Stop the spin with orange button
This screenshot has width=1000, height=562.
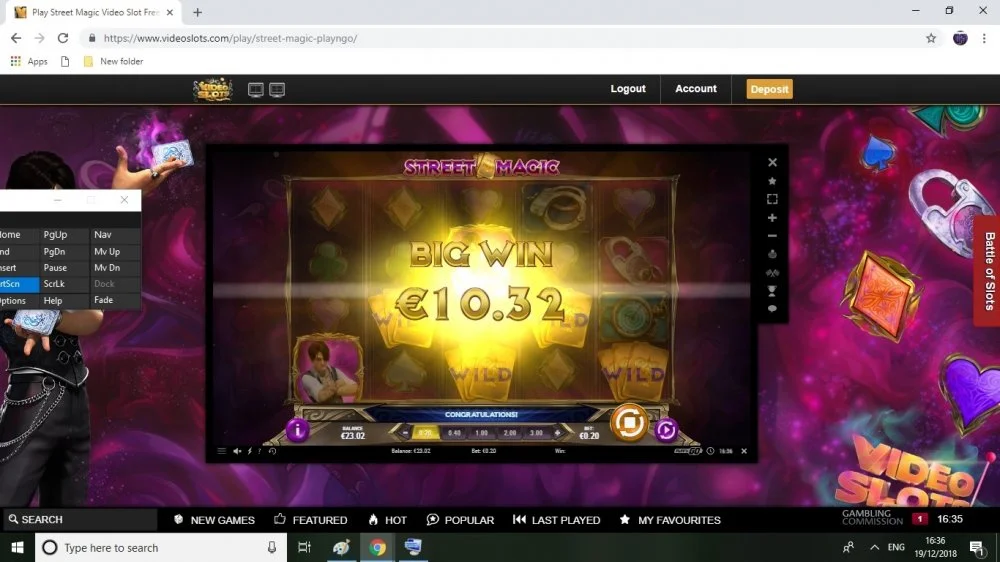tap(629, 422)
